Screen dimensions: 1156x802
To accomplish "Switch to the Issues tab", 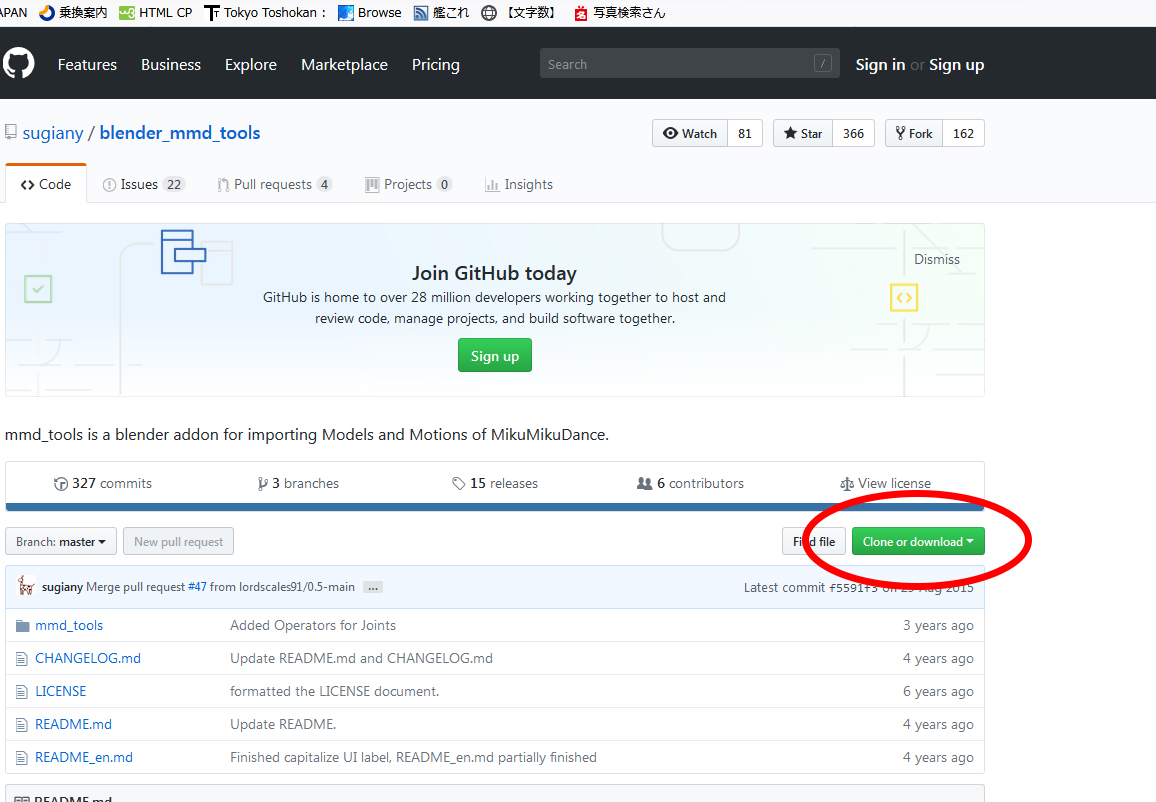I will tap(143, 184).
